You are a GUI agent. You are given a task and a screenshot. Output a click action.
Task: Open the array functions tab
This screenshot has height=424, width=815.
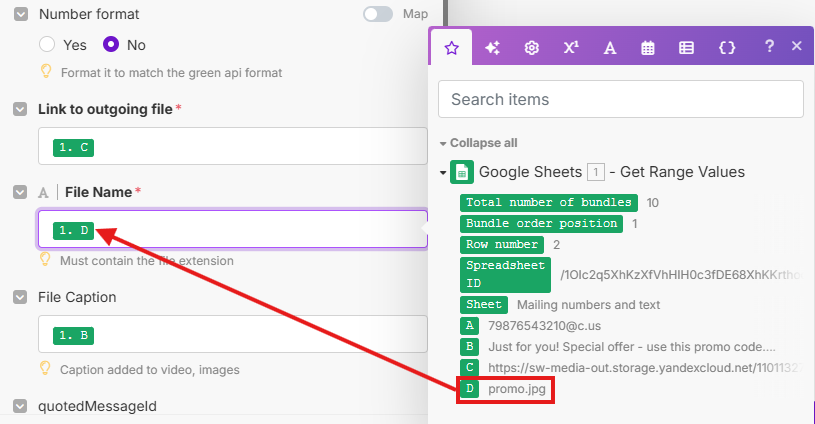pos(687,47)
